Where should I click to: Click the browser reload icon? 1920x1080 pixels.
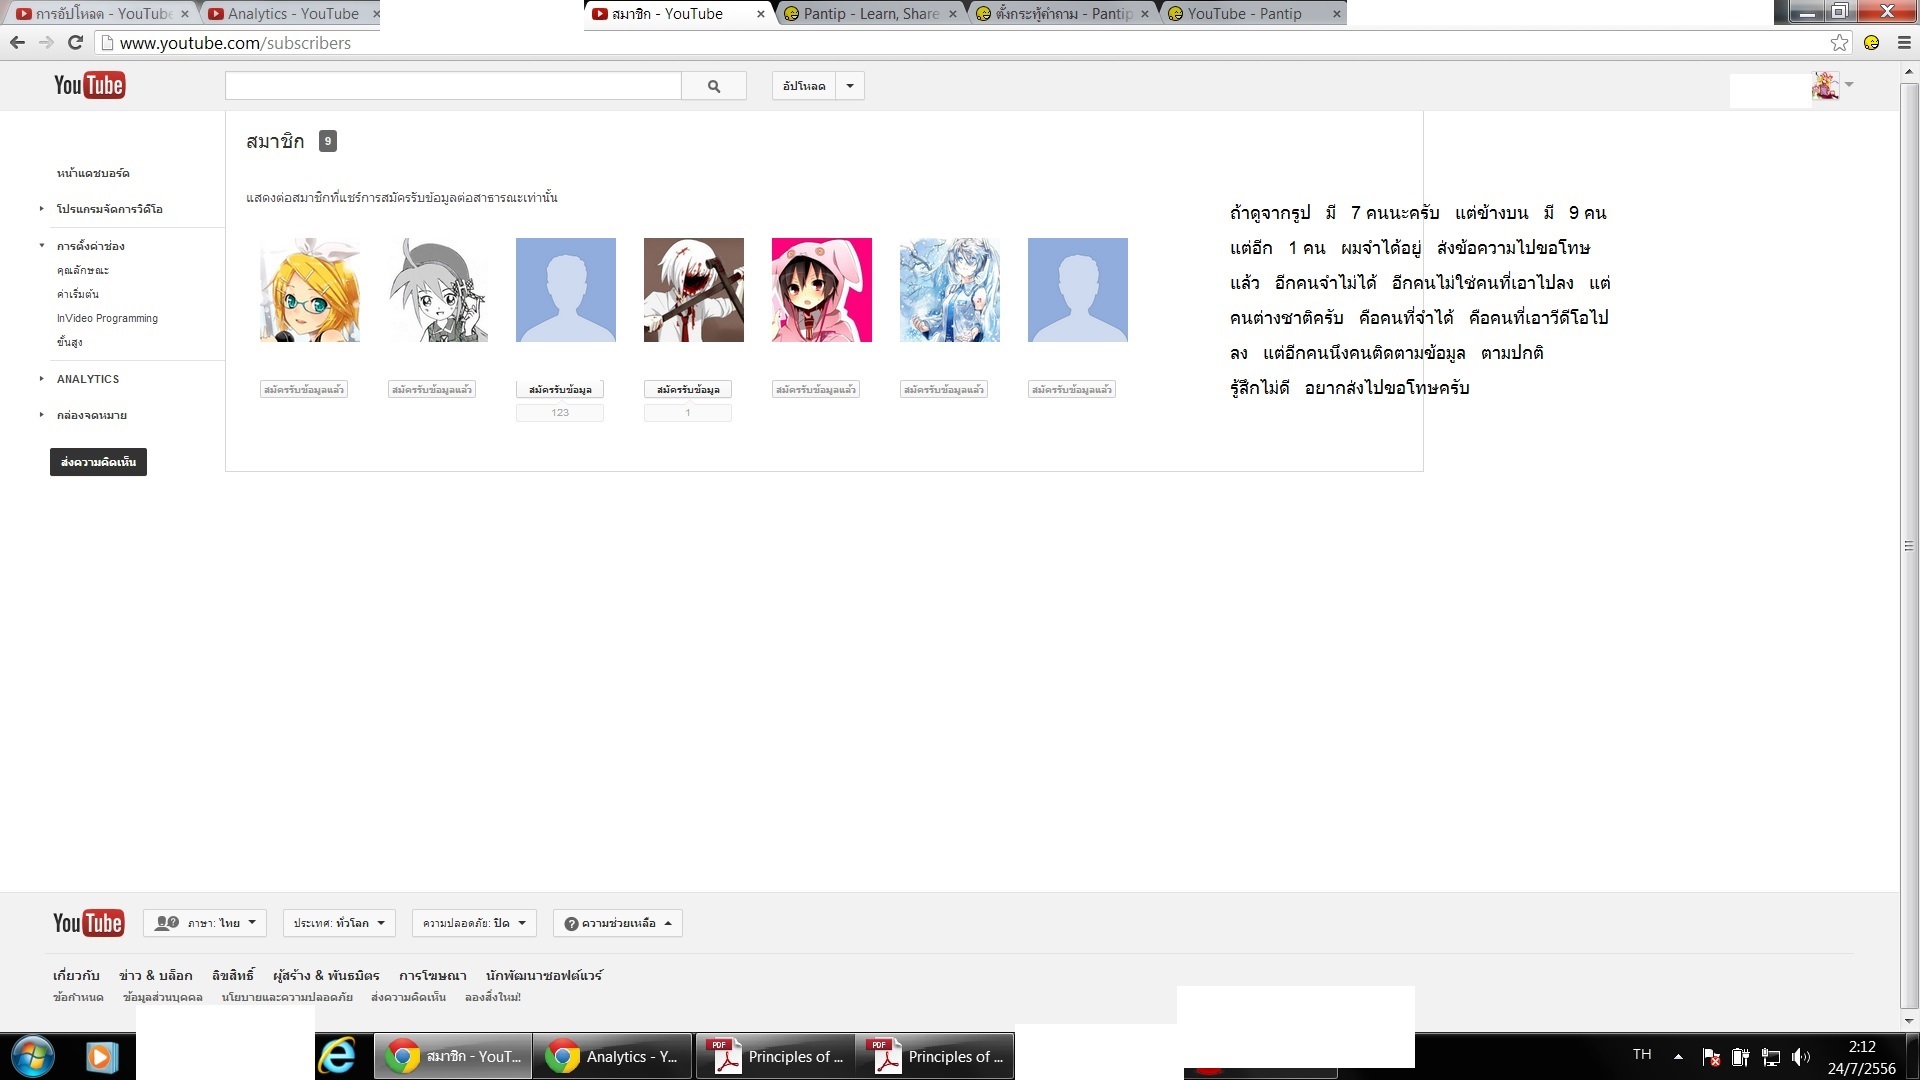pos(75,43)
